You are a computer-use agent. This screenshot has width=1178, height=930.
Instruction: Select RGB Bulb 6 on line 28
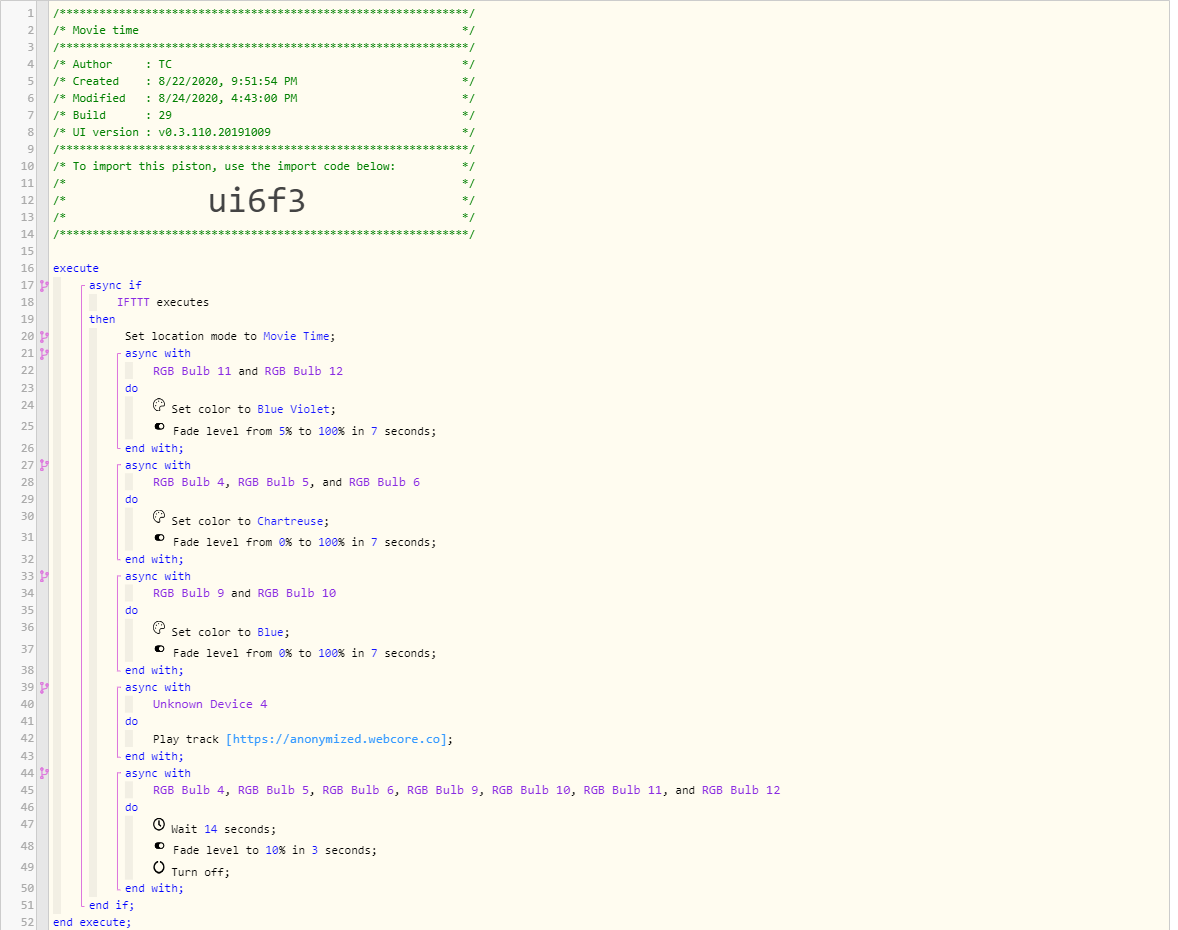click(385, 482)
